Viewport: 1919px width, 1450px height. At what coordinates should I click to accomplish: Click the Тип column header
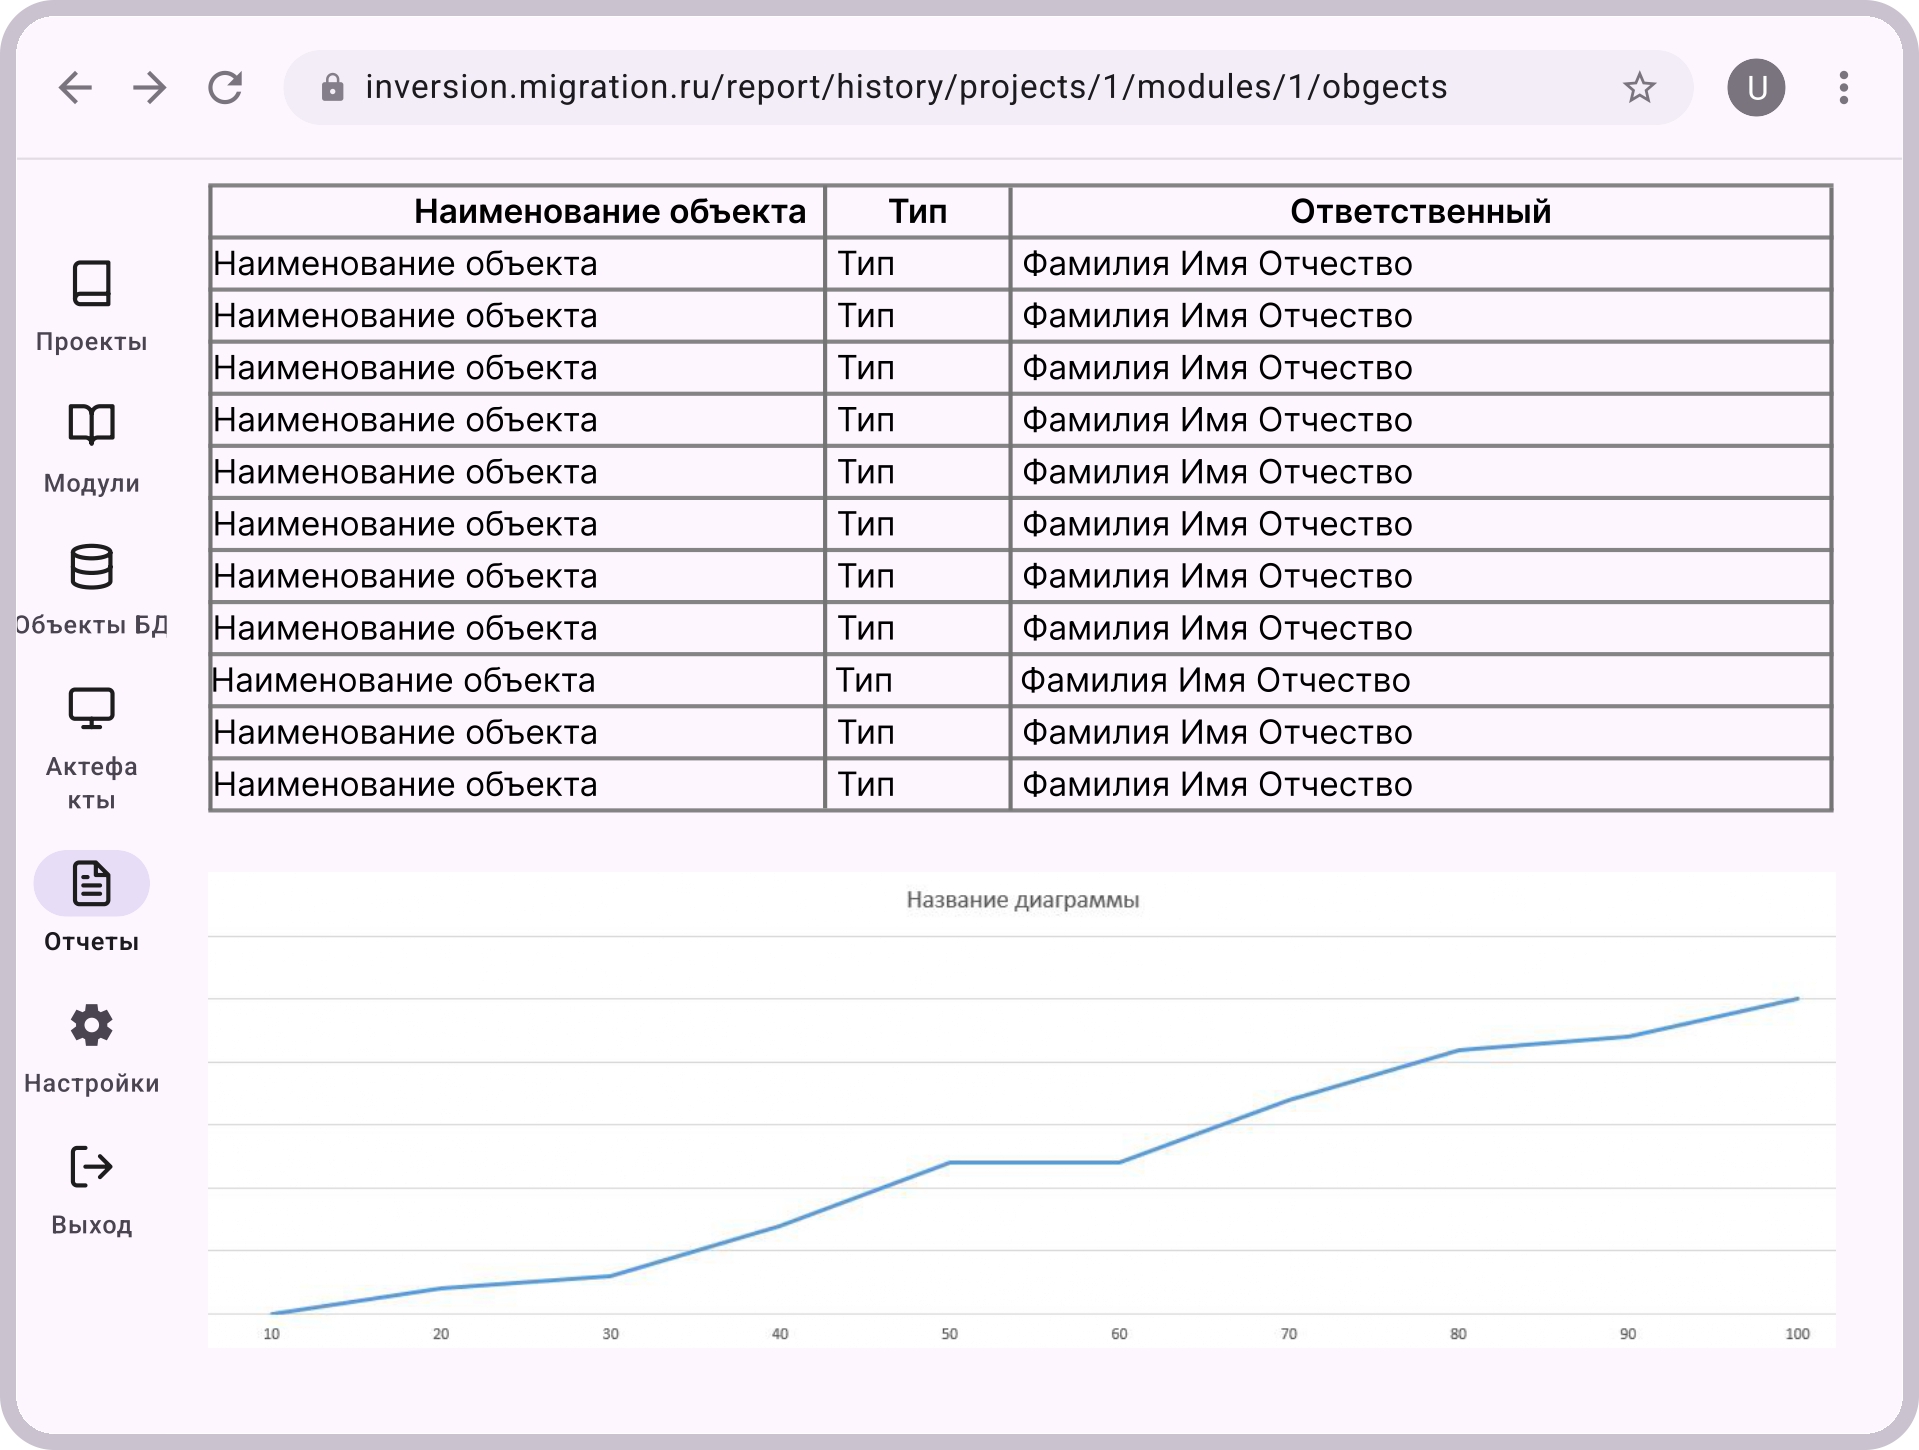(917, 212)
